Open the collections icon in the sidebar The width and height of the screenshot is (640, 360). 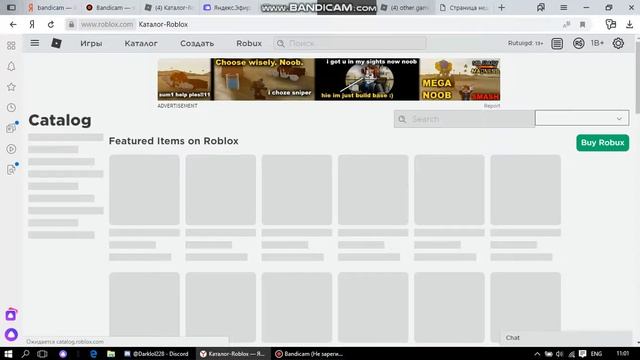(x=11, y=128)
